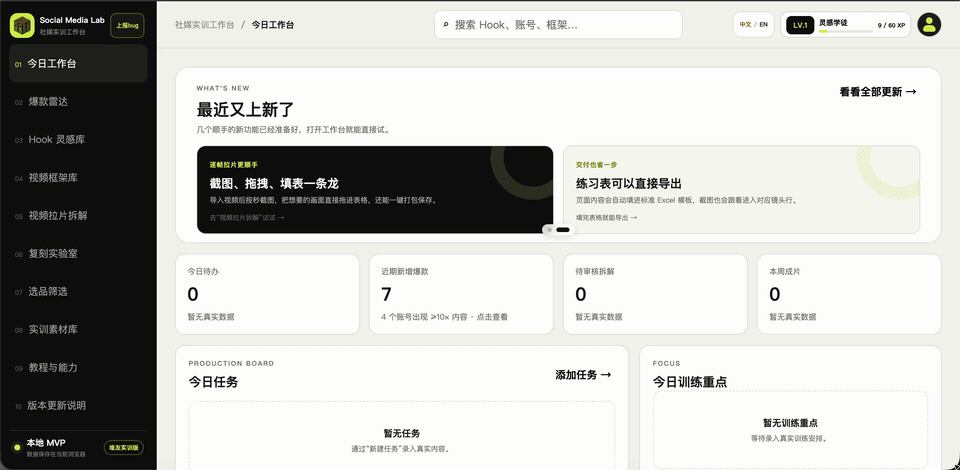Open 教程与能力 sidebar item
This screenshot has height=470, width=960.
78,367
